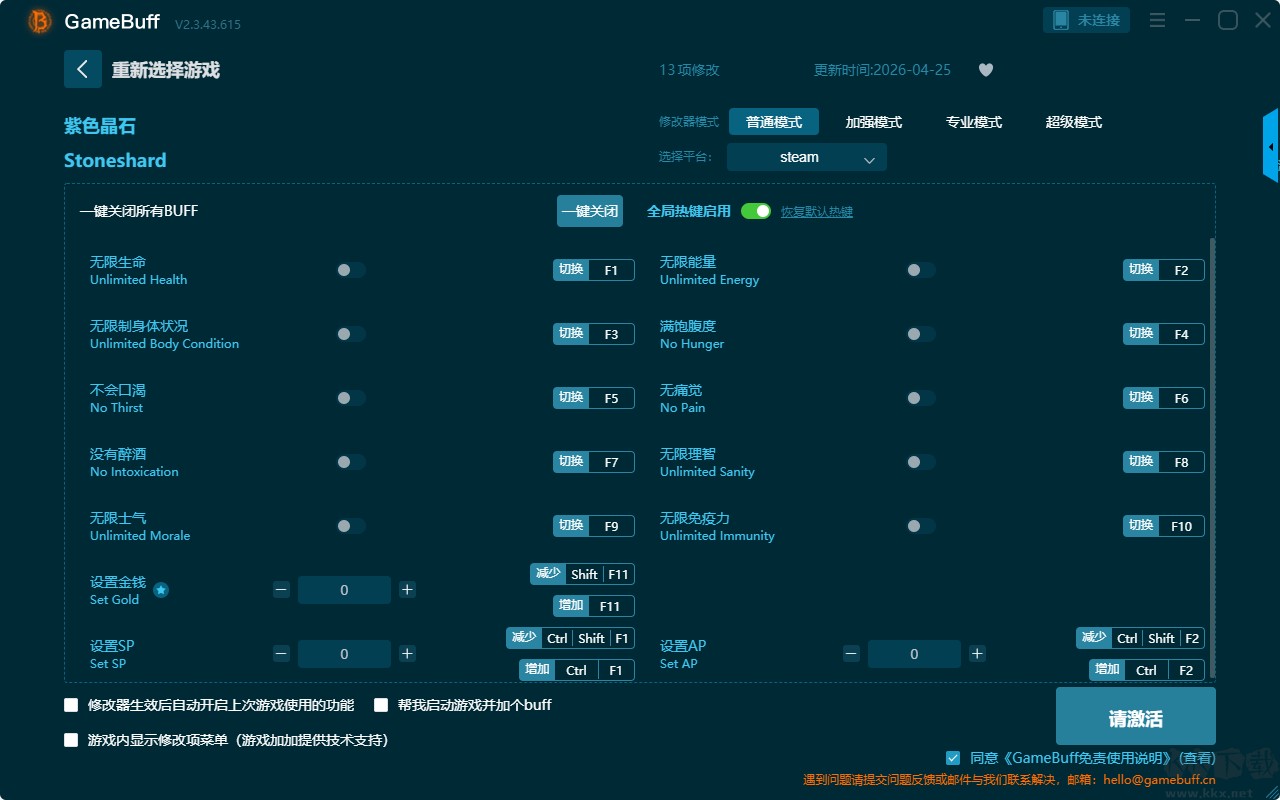Decrease Set SP with minus icon
Screen dimensions: 1280x800
click(x=281, y=654)
